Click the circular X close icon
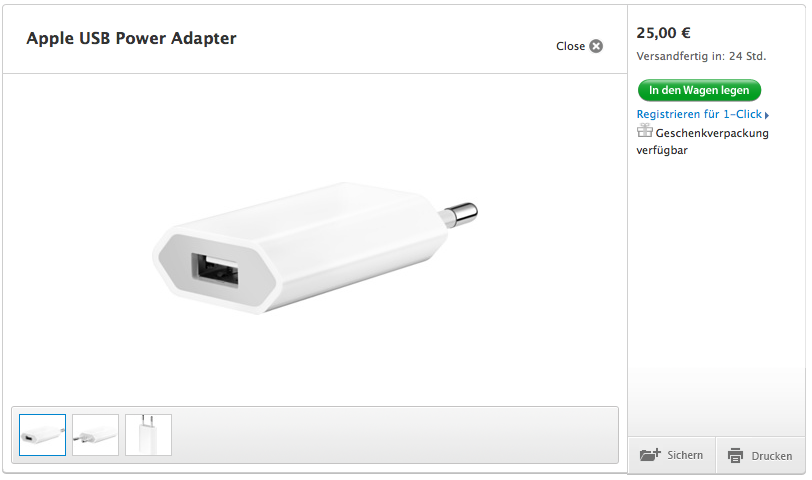Screen dimensions: 812x480 596,46
